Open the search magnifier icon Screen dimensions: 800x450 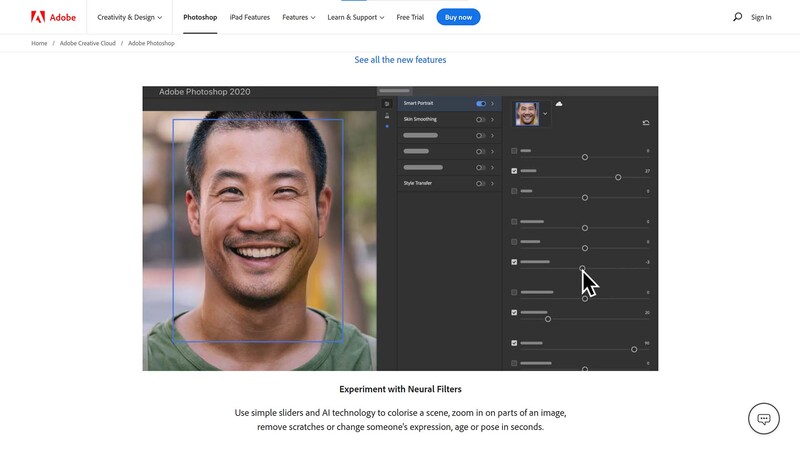(x=737, y=17)
